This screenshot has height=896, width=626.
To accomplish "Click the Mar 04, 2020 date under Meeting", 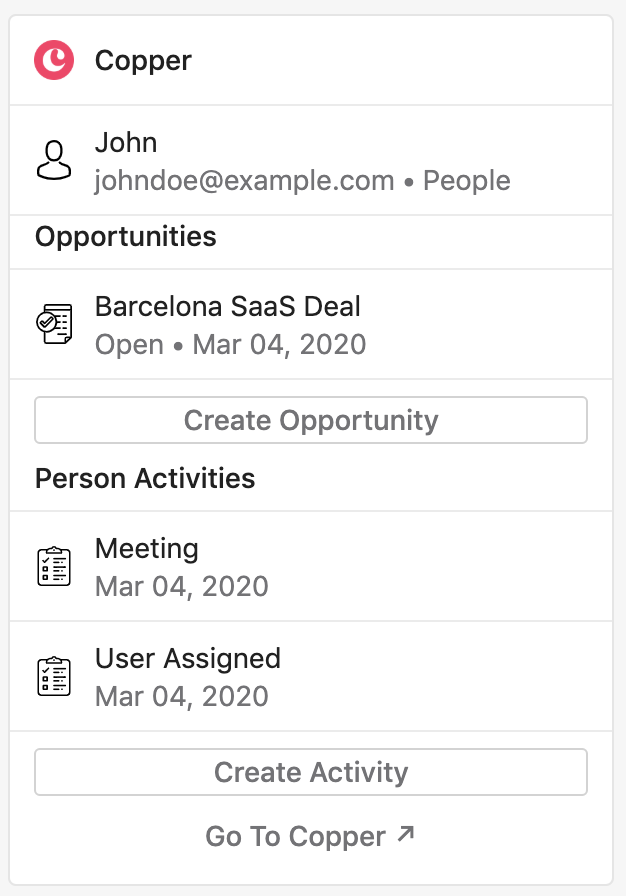I will coord(182,586).
